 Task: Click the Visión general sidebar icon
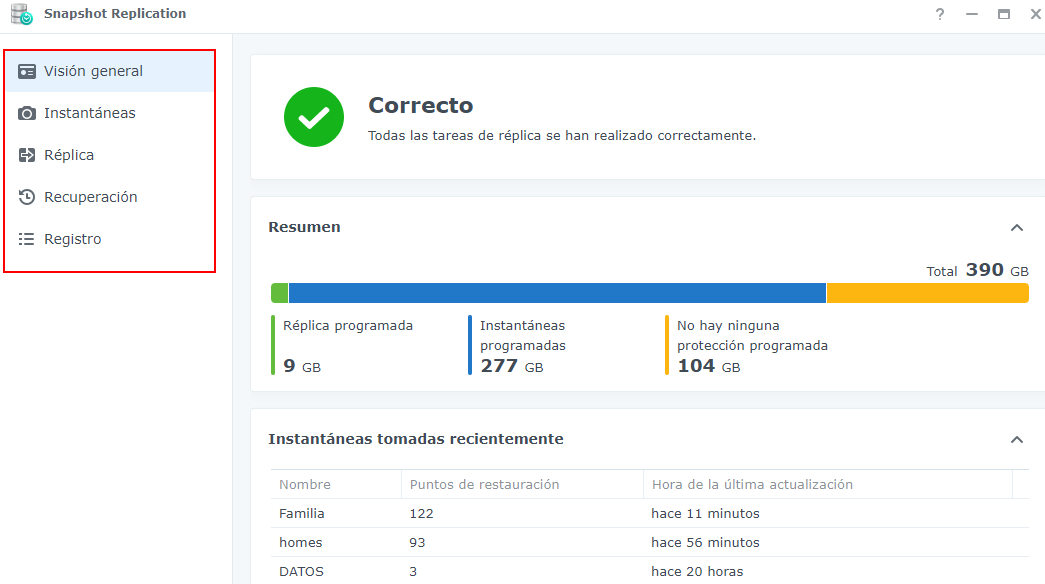pyautogui.click(x=27, y=71)
